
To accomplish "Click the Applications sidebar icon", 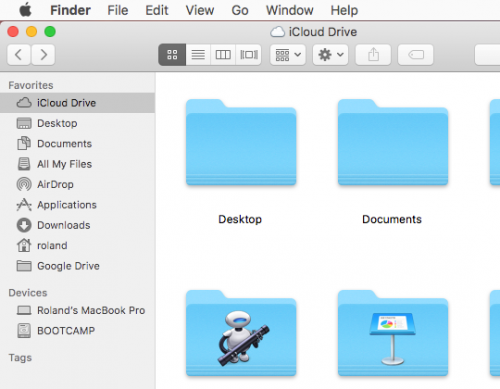I will [24, 205].
